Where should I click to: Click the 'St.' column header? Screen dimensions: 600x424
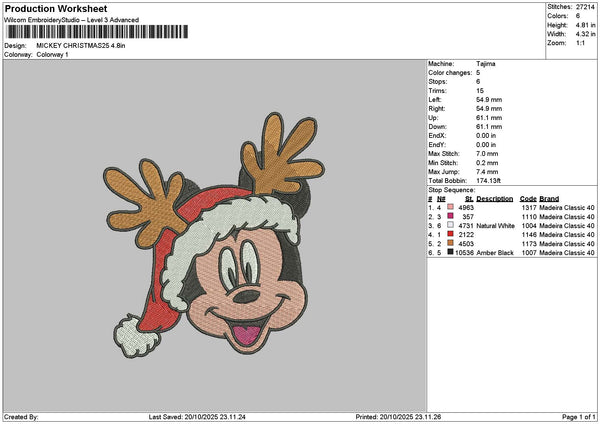tap(470, 199)
